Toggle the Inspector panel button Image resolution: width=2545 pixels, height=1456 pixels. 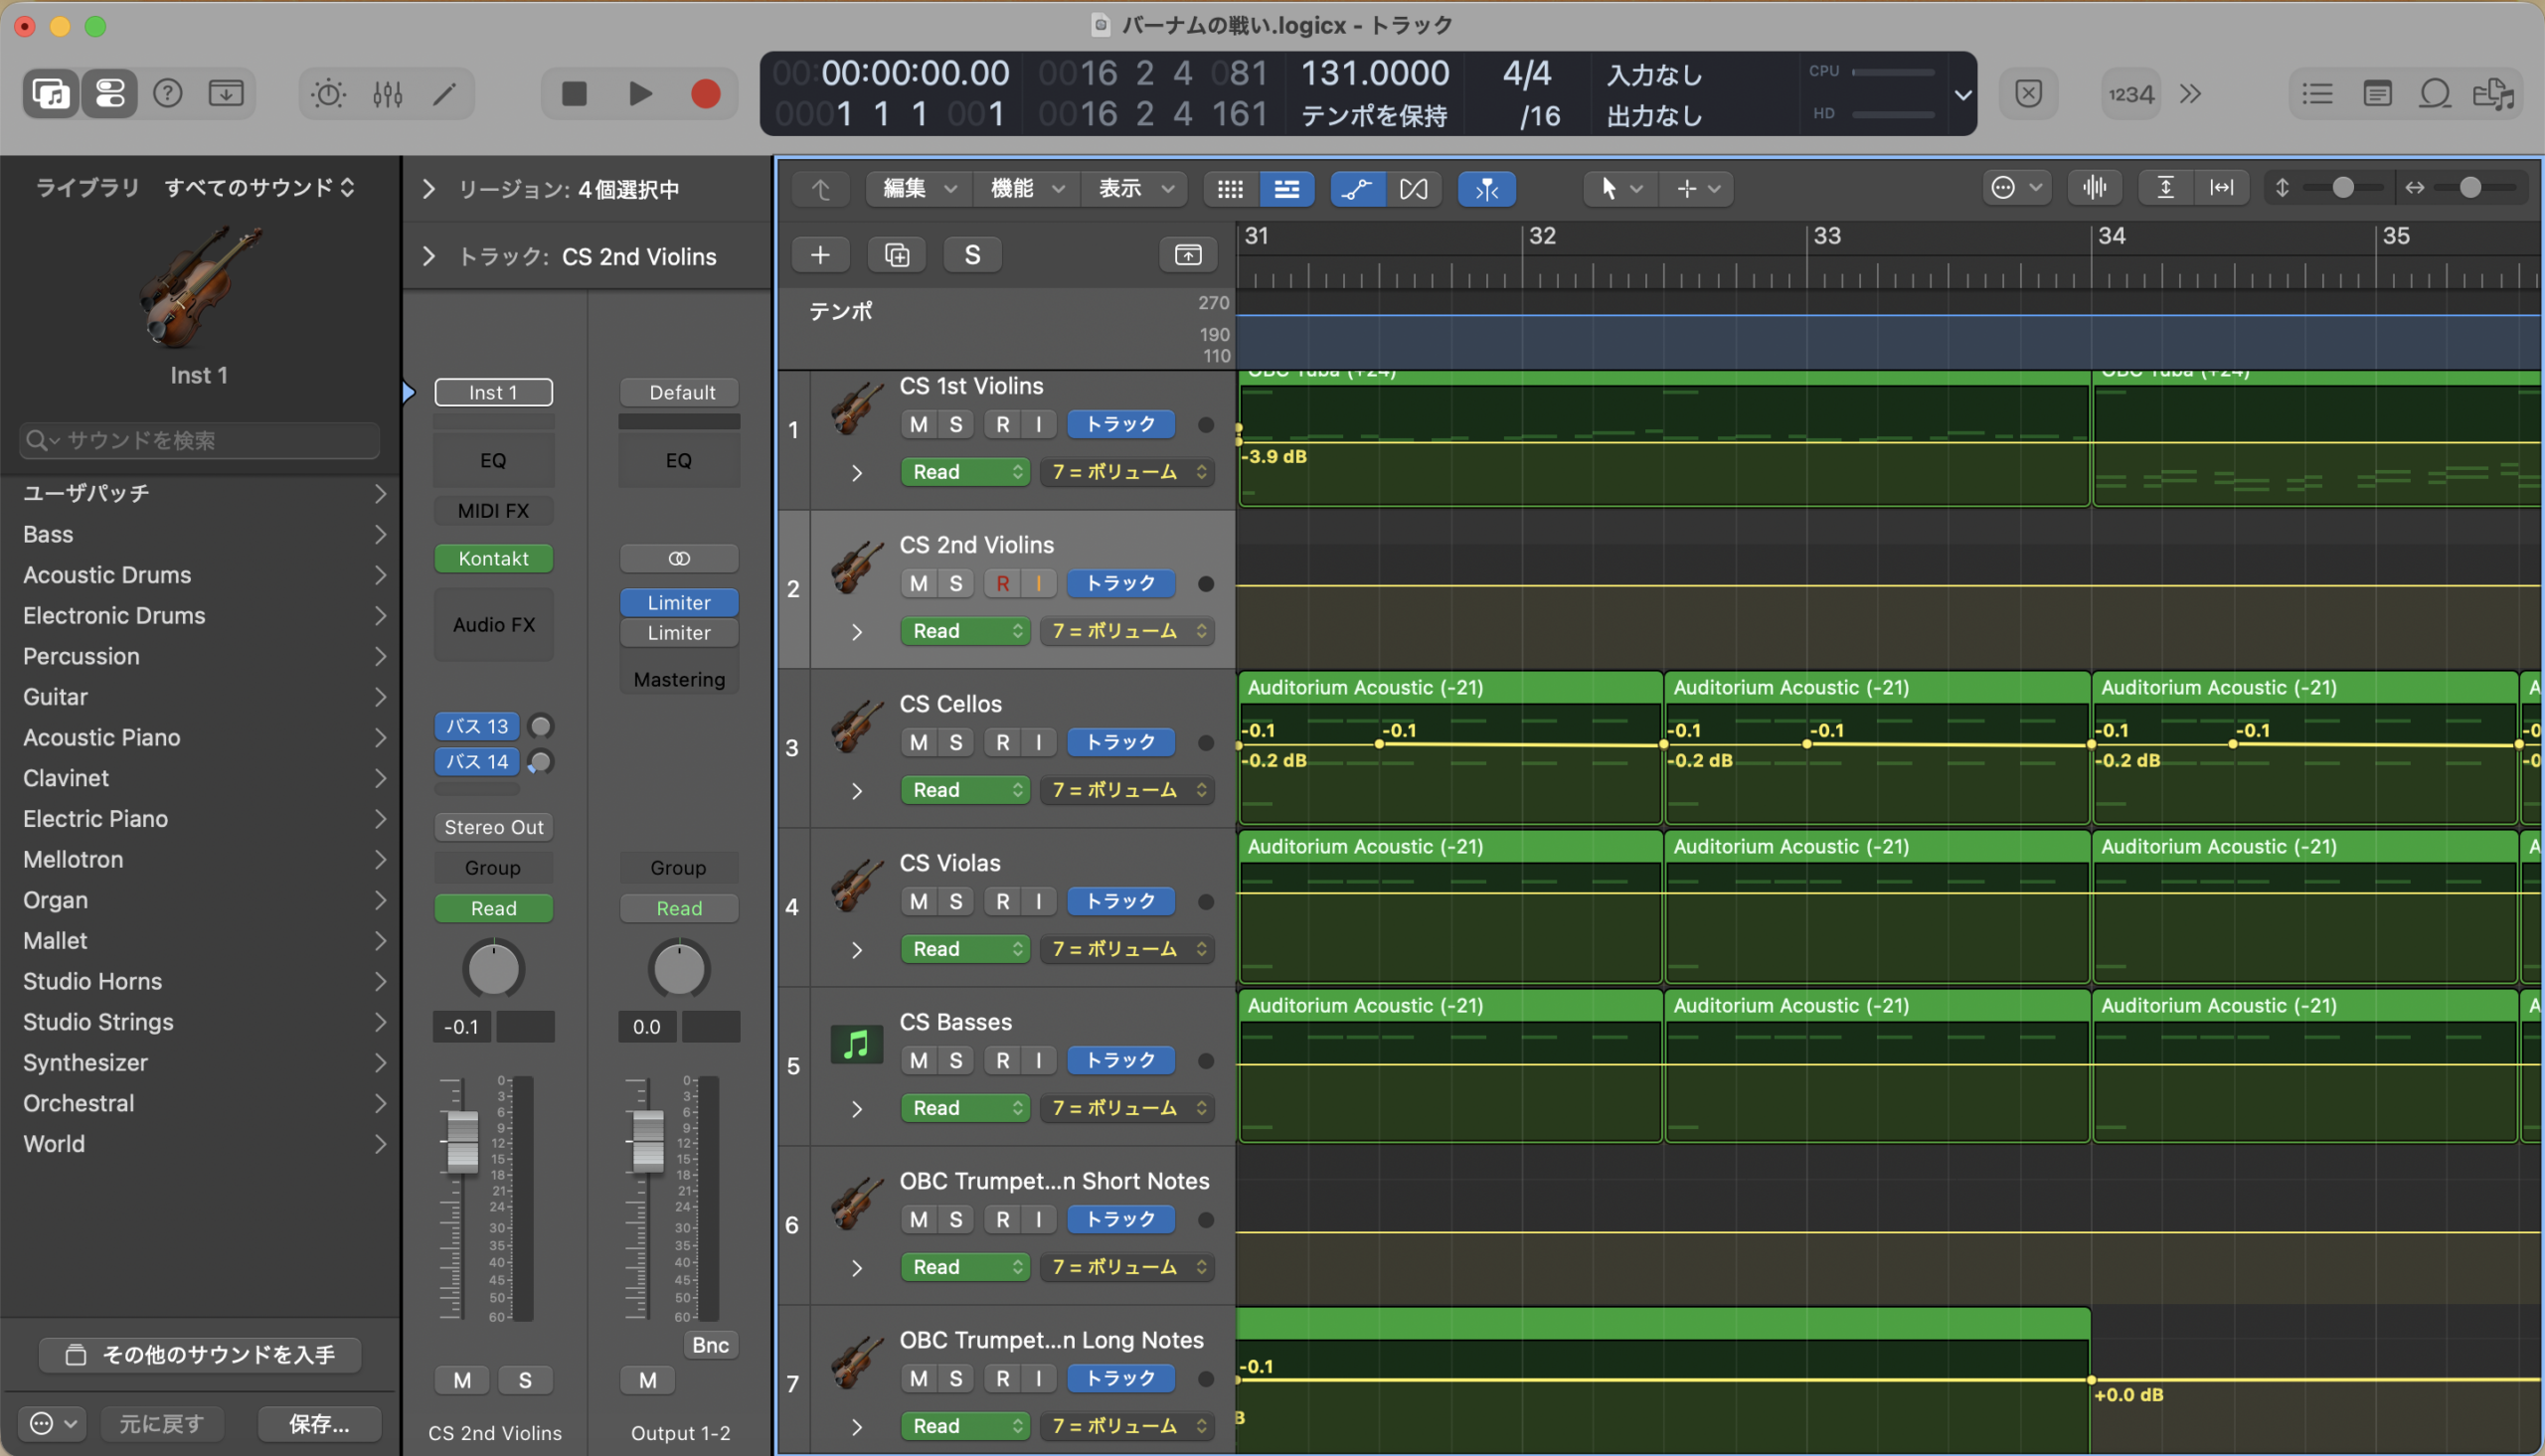coord(109,94)
